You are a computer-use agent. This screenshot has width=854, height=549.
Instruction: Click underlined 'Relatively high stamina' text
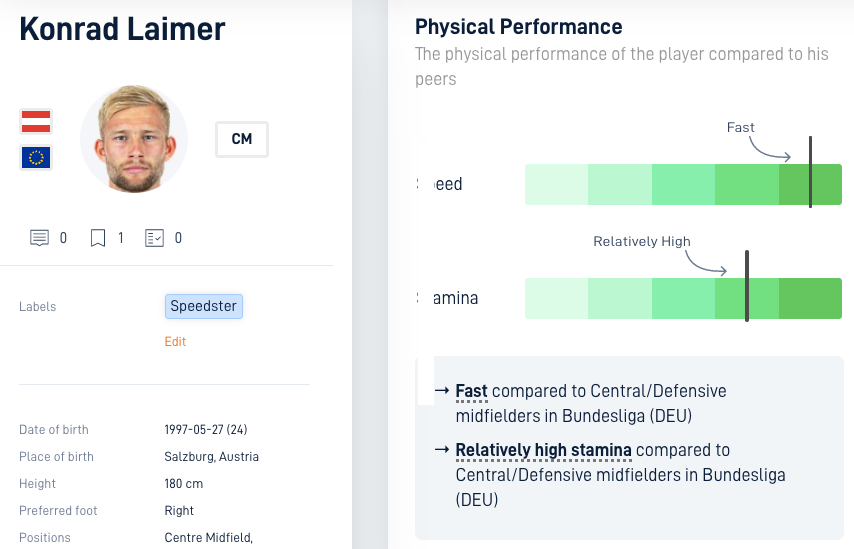pyautogui.click(x=544, y=450)
